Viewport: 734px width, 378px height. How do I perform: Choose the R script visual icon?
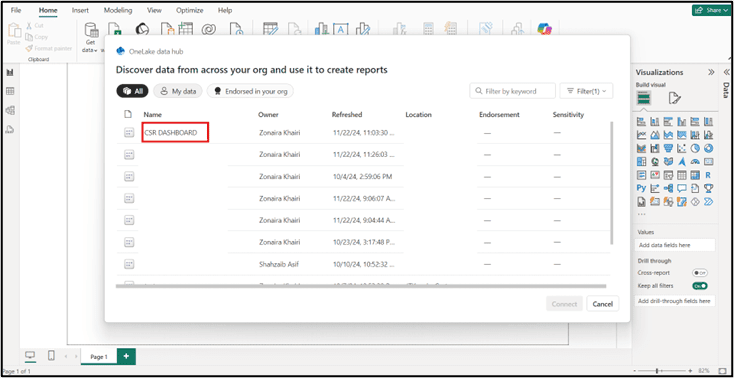tap(708, 175)
